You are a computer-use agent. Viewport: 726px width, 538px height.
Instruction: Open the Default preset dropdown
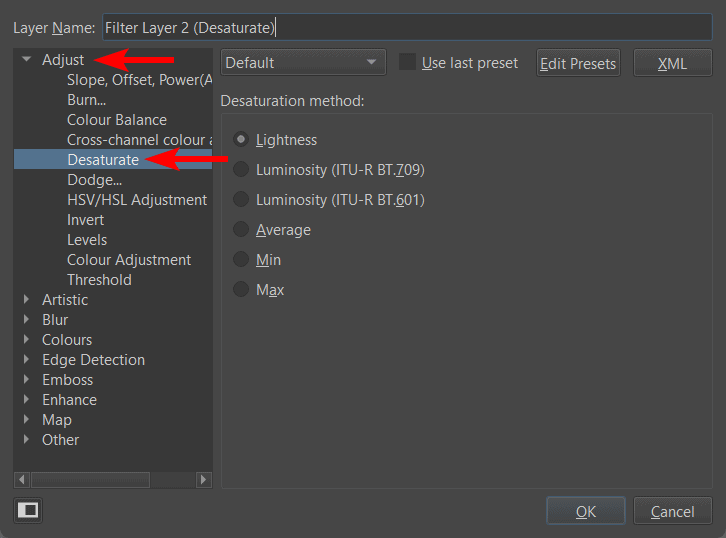coord(302,63)
